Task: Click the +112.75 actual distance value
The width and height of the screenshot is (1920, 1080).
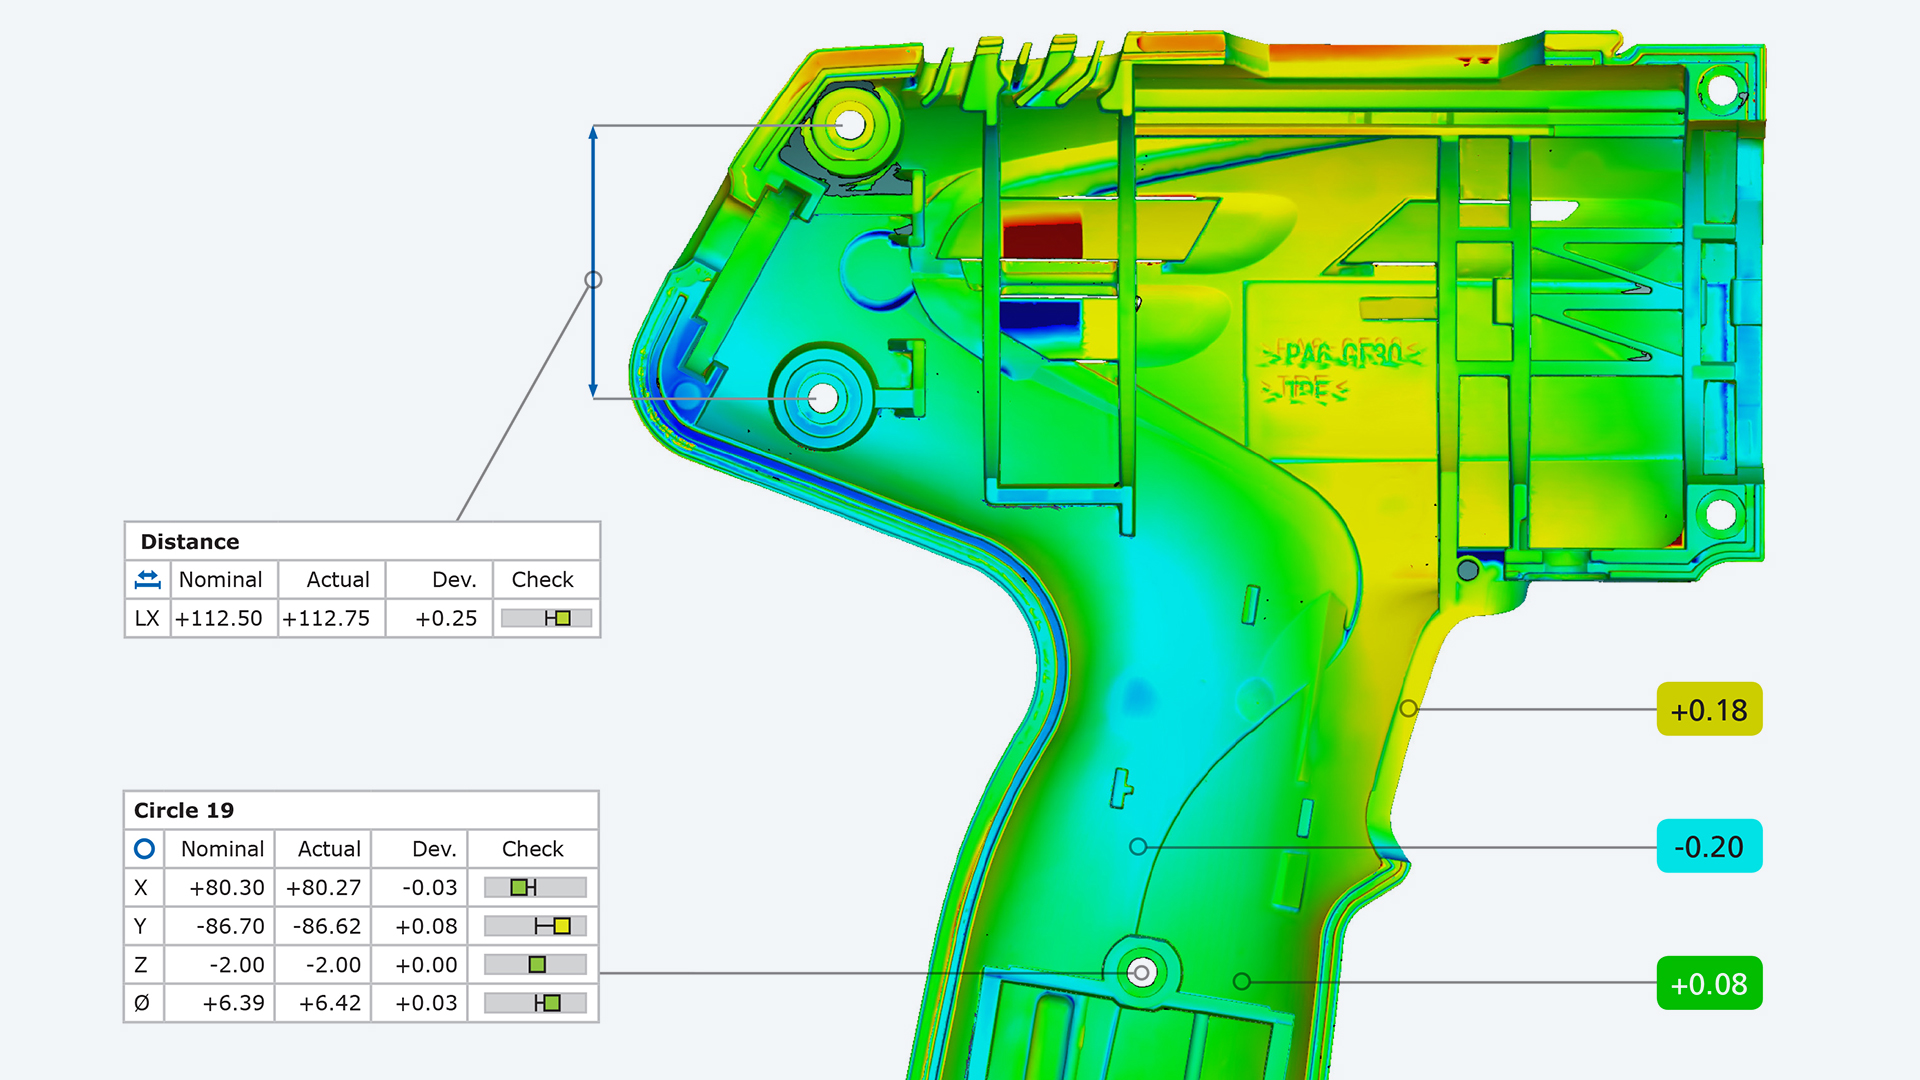Action: pos(326,618)
